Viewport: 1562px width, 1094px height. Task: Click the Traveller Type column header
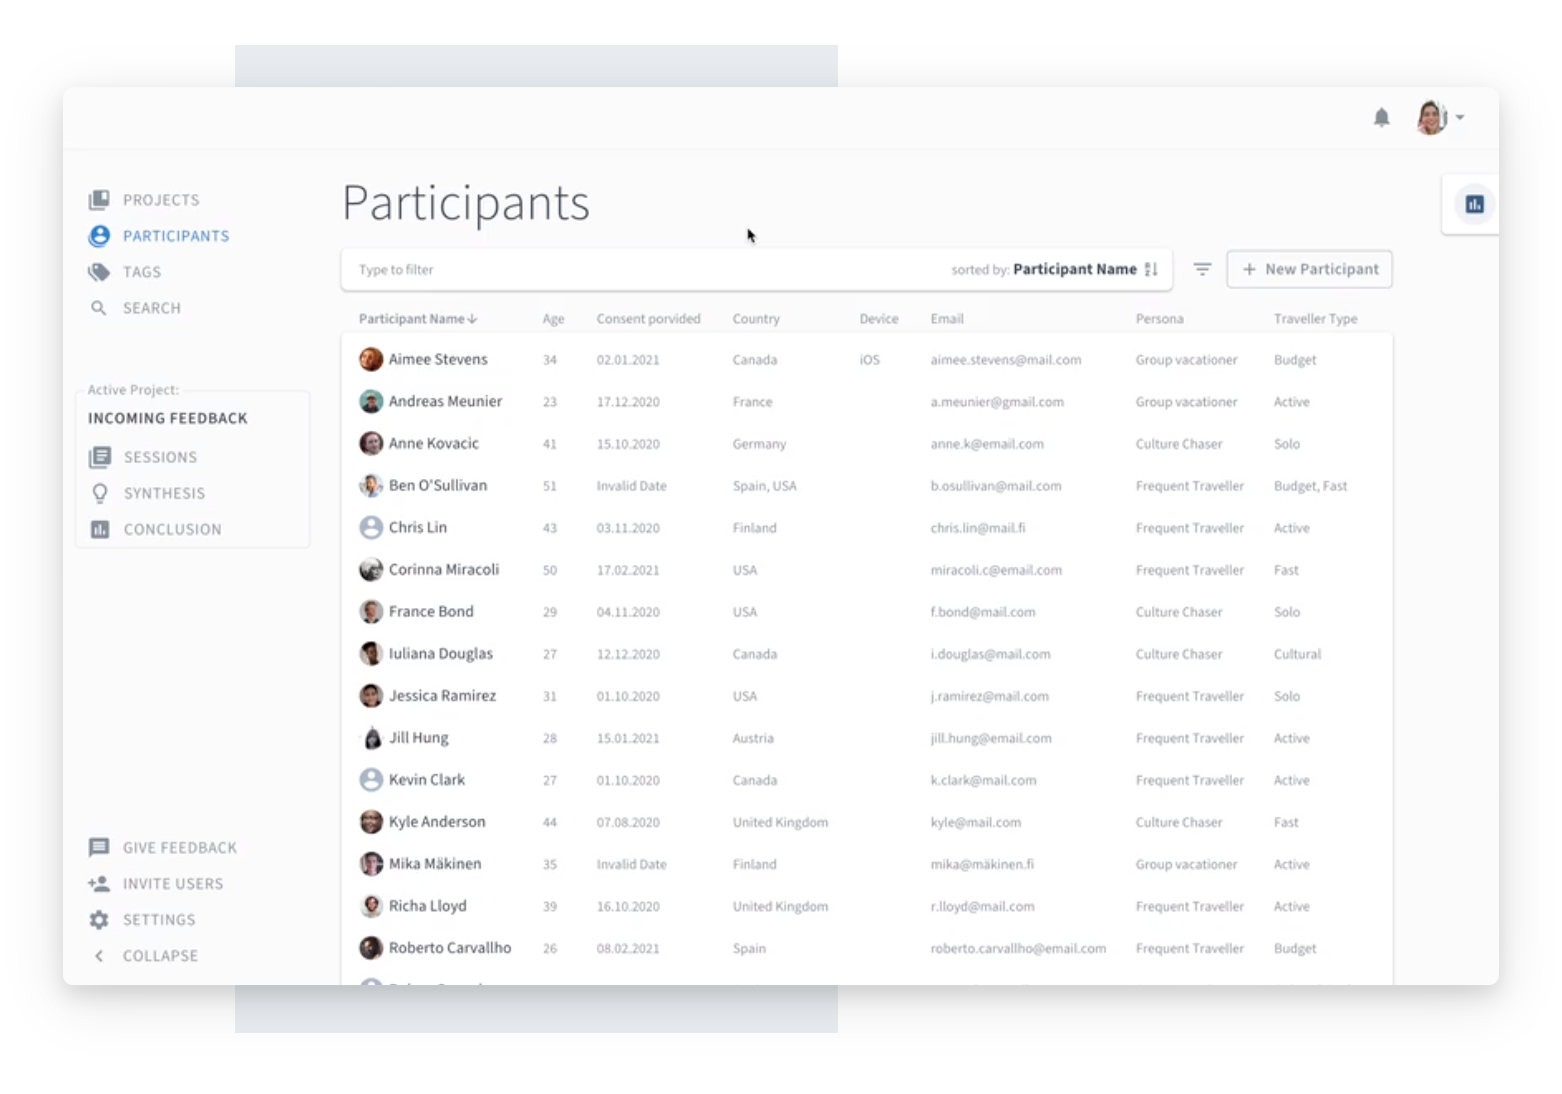point(1315,319)
